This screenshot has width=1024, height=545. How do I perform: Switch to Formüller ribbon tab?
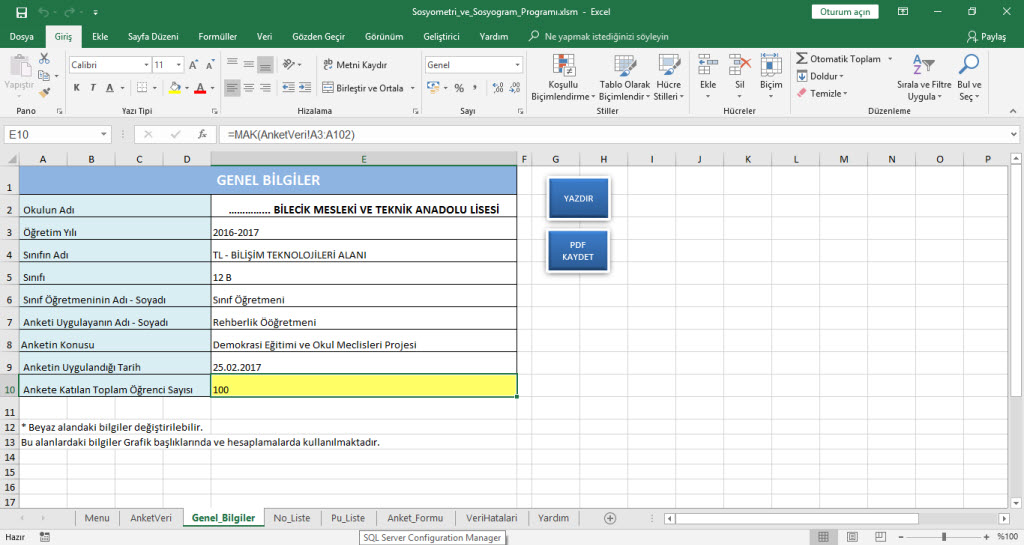pos(217,37)
